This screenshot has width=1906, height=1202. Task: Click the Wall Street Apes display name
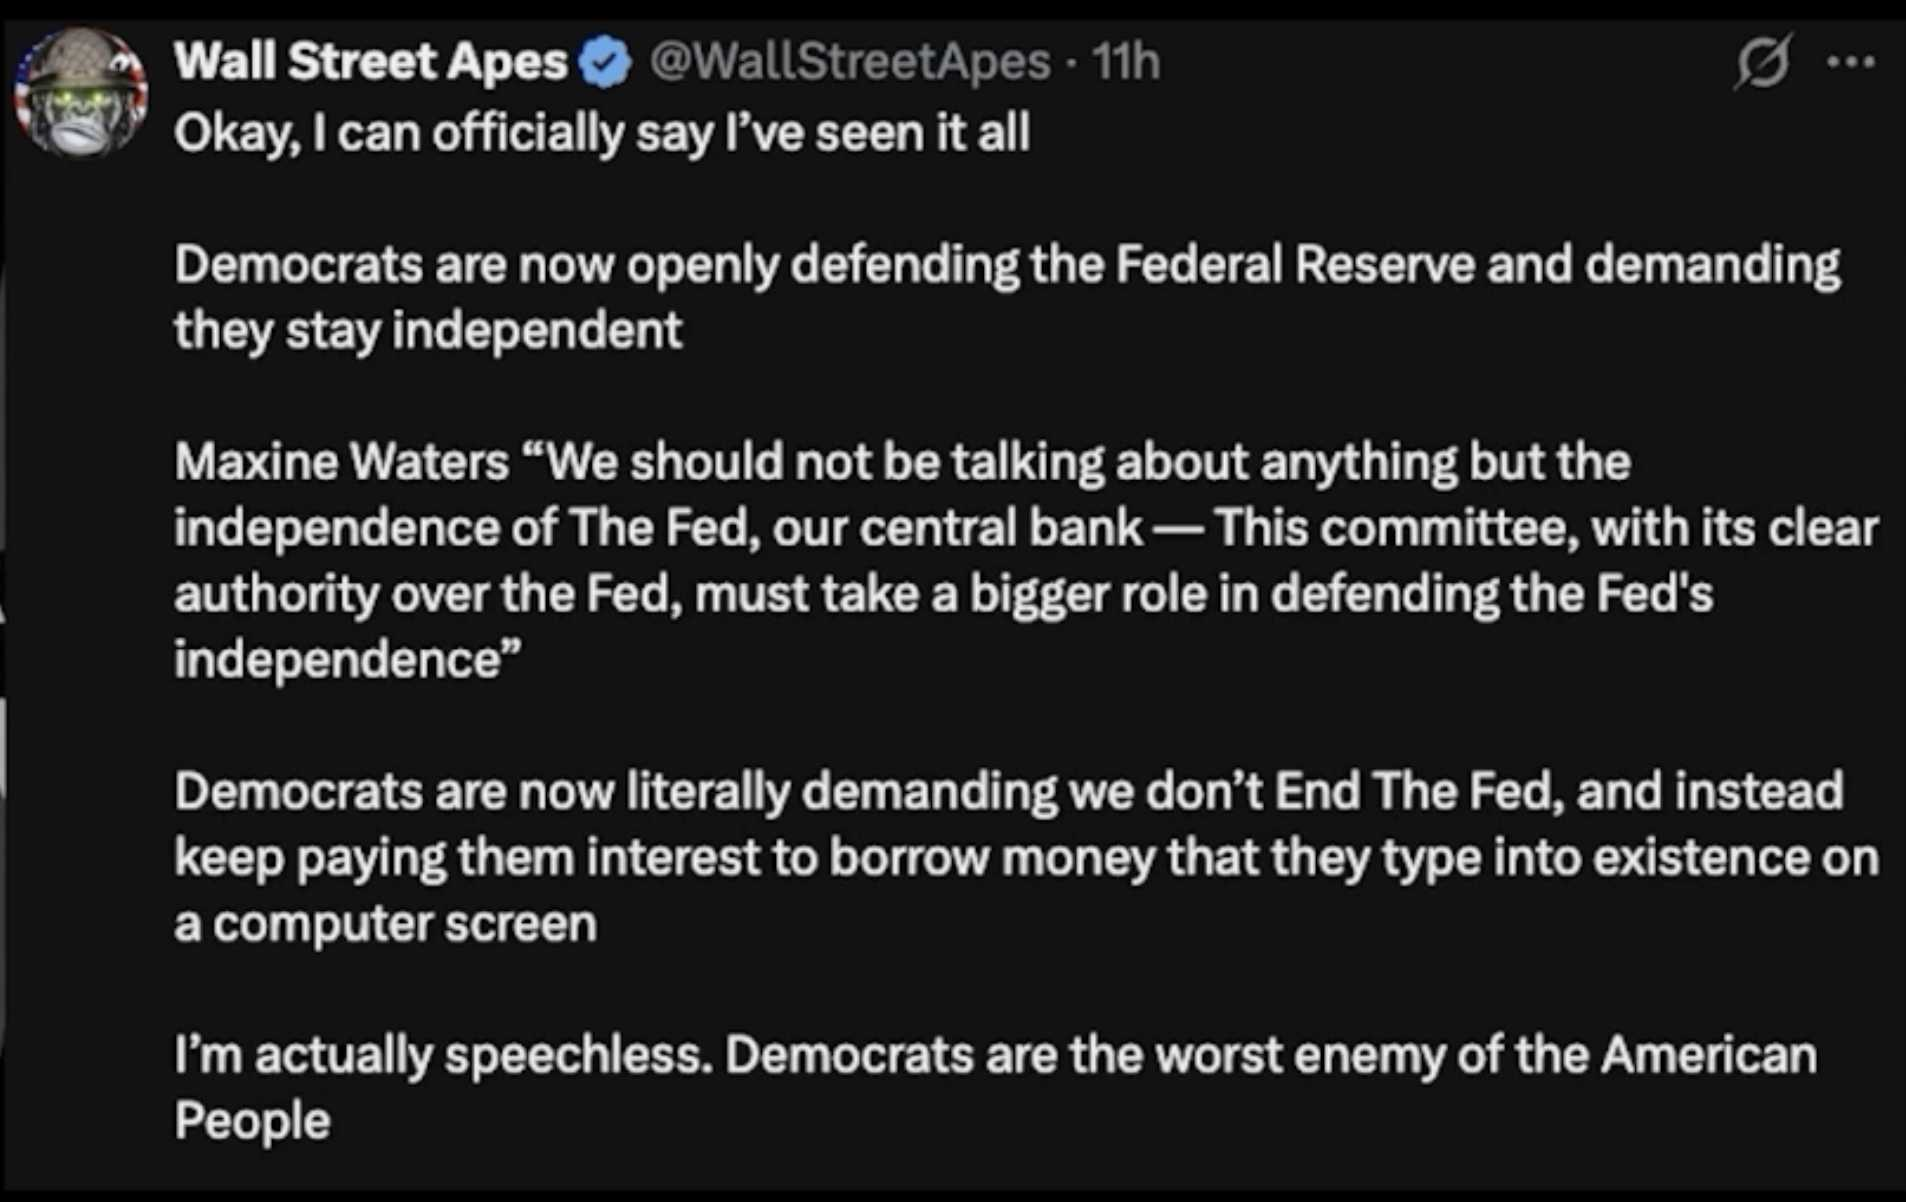[370, 62]
